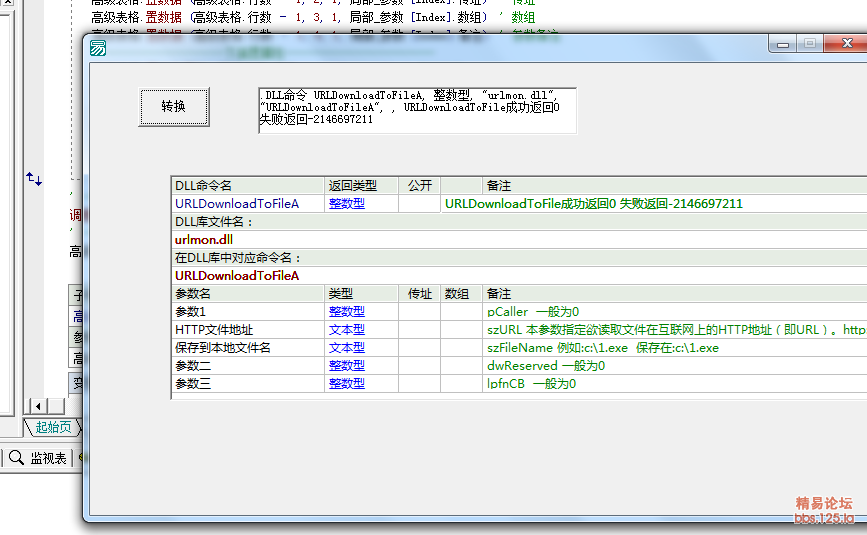Image resolution: width=867 pixels, height=535 pixels.
Task: Toggle the 公开 cell for URLDownloadToFileA
Action: pos(419,204)
